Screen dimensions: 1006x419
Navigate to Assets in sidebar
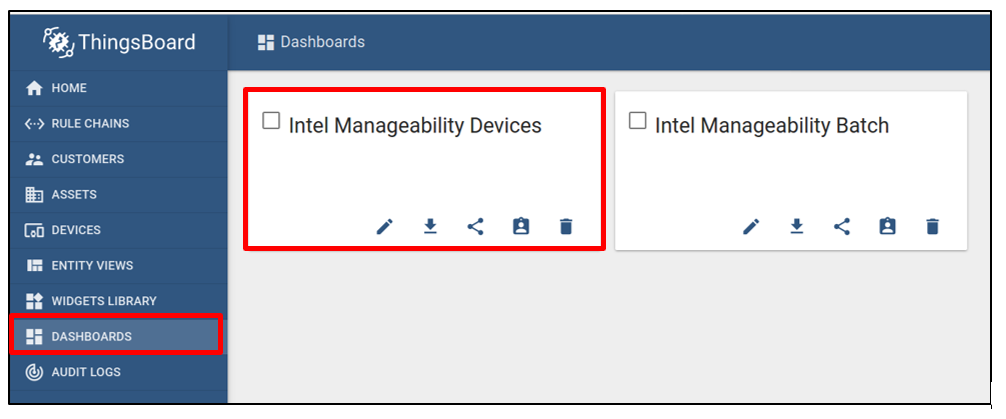click(x=73, y=195)
